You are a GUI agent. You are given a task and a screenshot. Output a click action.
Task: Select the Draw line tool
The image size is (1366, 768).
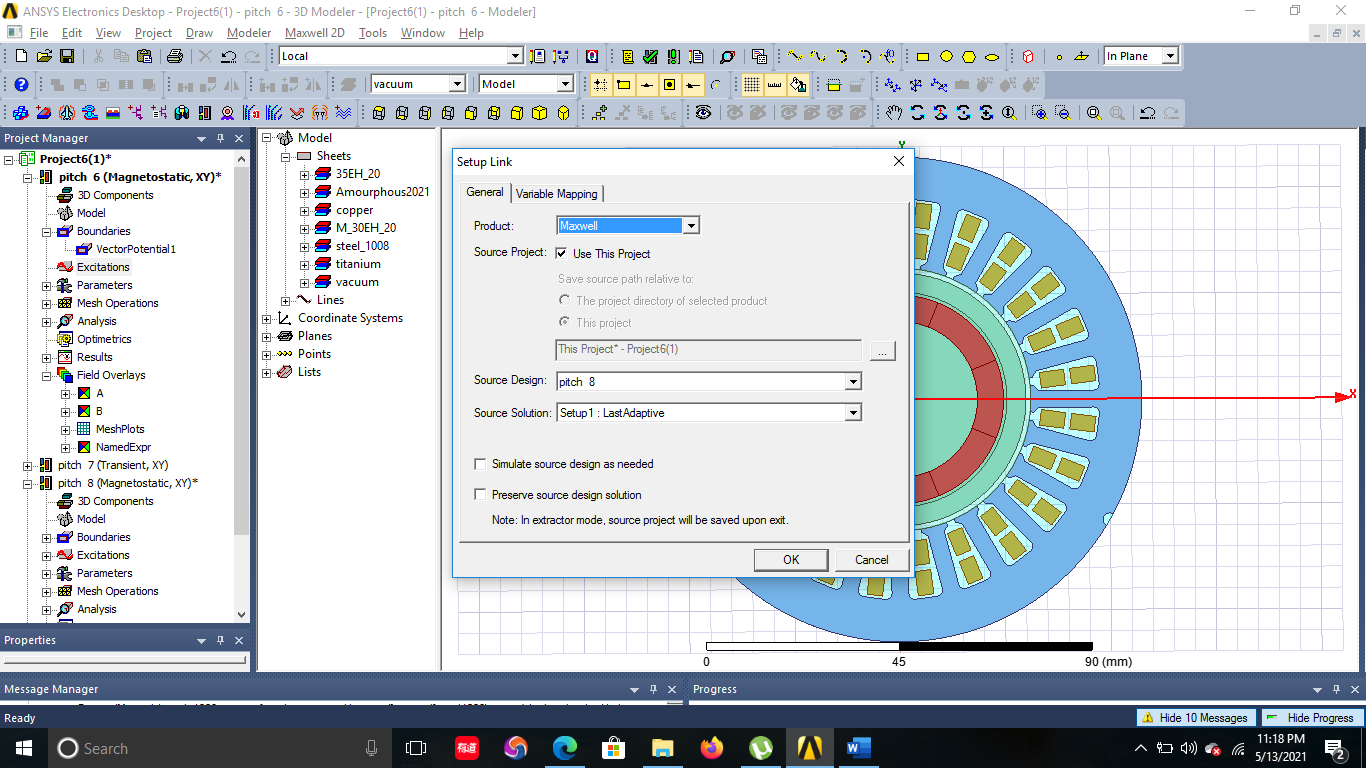[795, 56]
